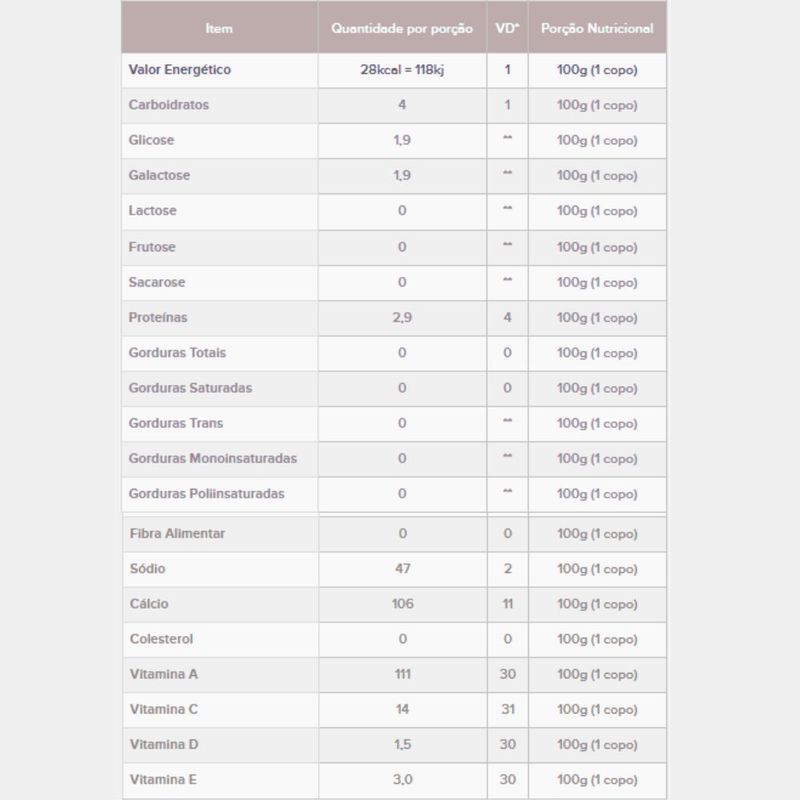
Task: Click the '28kcal = 118kj' value cell
Action: pyautogui.click(x=402, y=70)
